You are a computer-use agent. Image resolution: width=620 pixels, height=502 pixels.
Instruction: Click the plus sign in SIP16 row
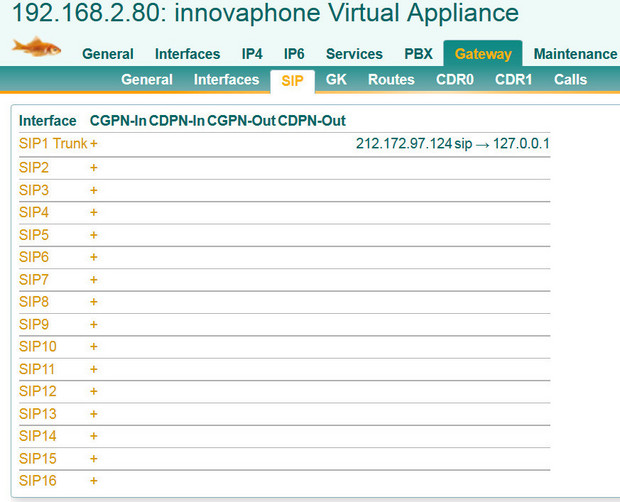(94, 481)
